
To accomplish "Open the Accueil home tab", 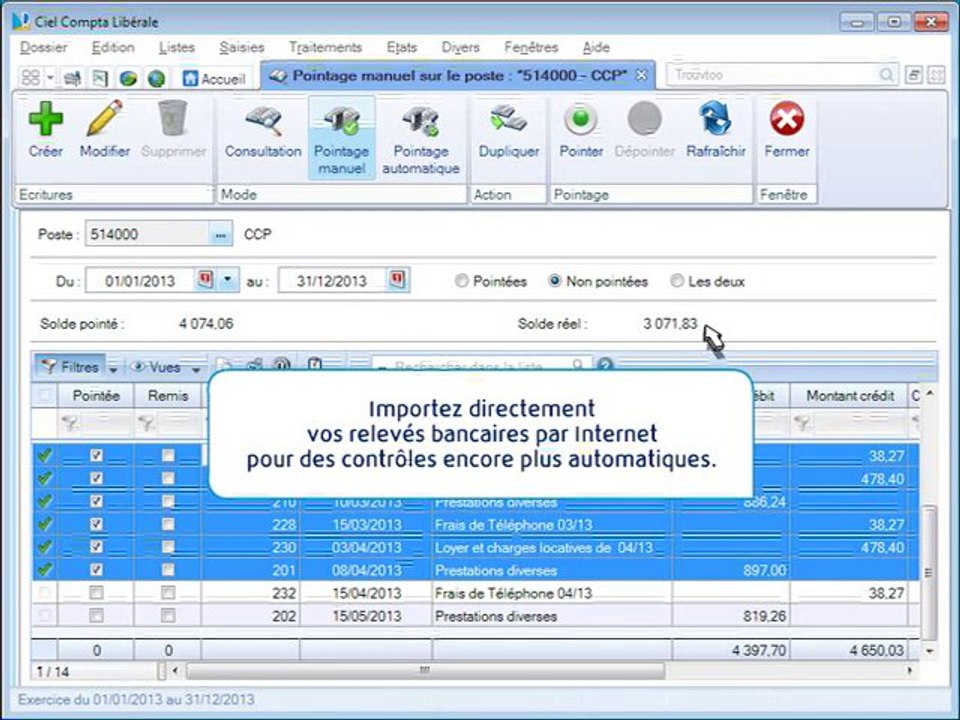I will pyautogui.click(x=214, y=78).
